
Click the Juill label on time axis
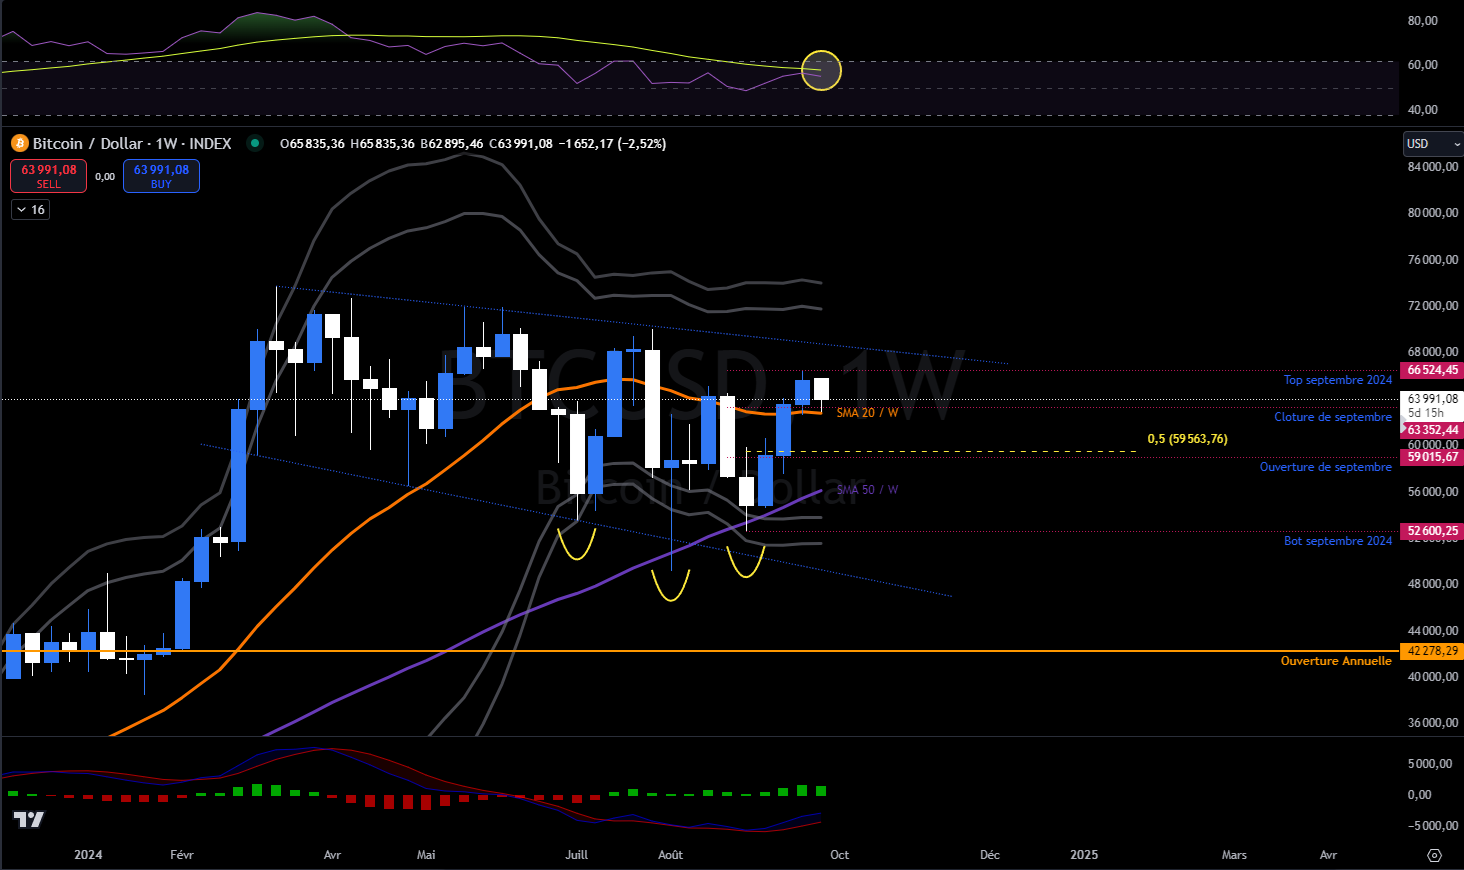click(576, 855)
